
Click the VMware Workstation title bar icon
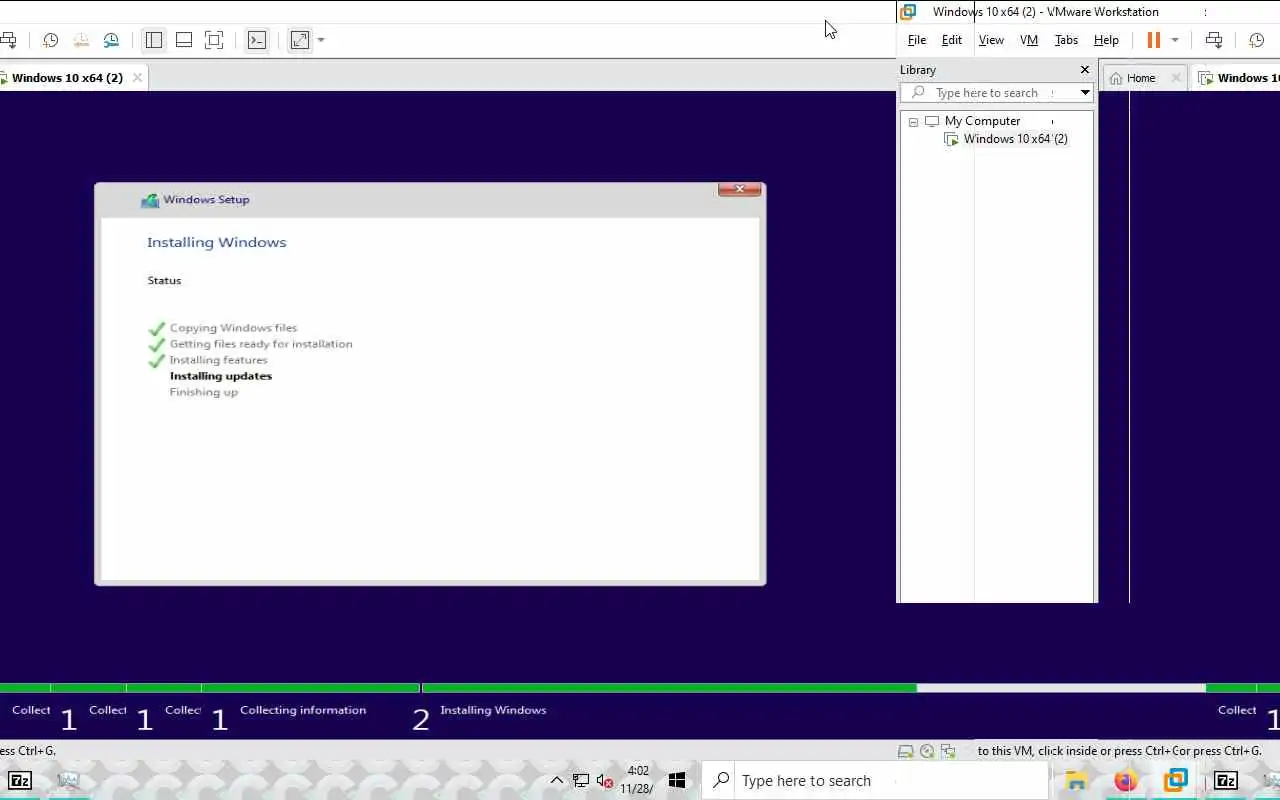tap(908, 12)
